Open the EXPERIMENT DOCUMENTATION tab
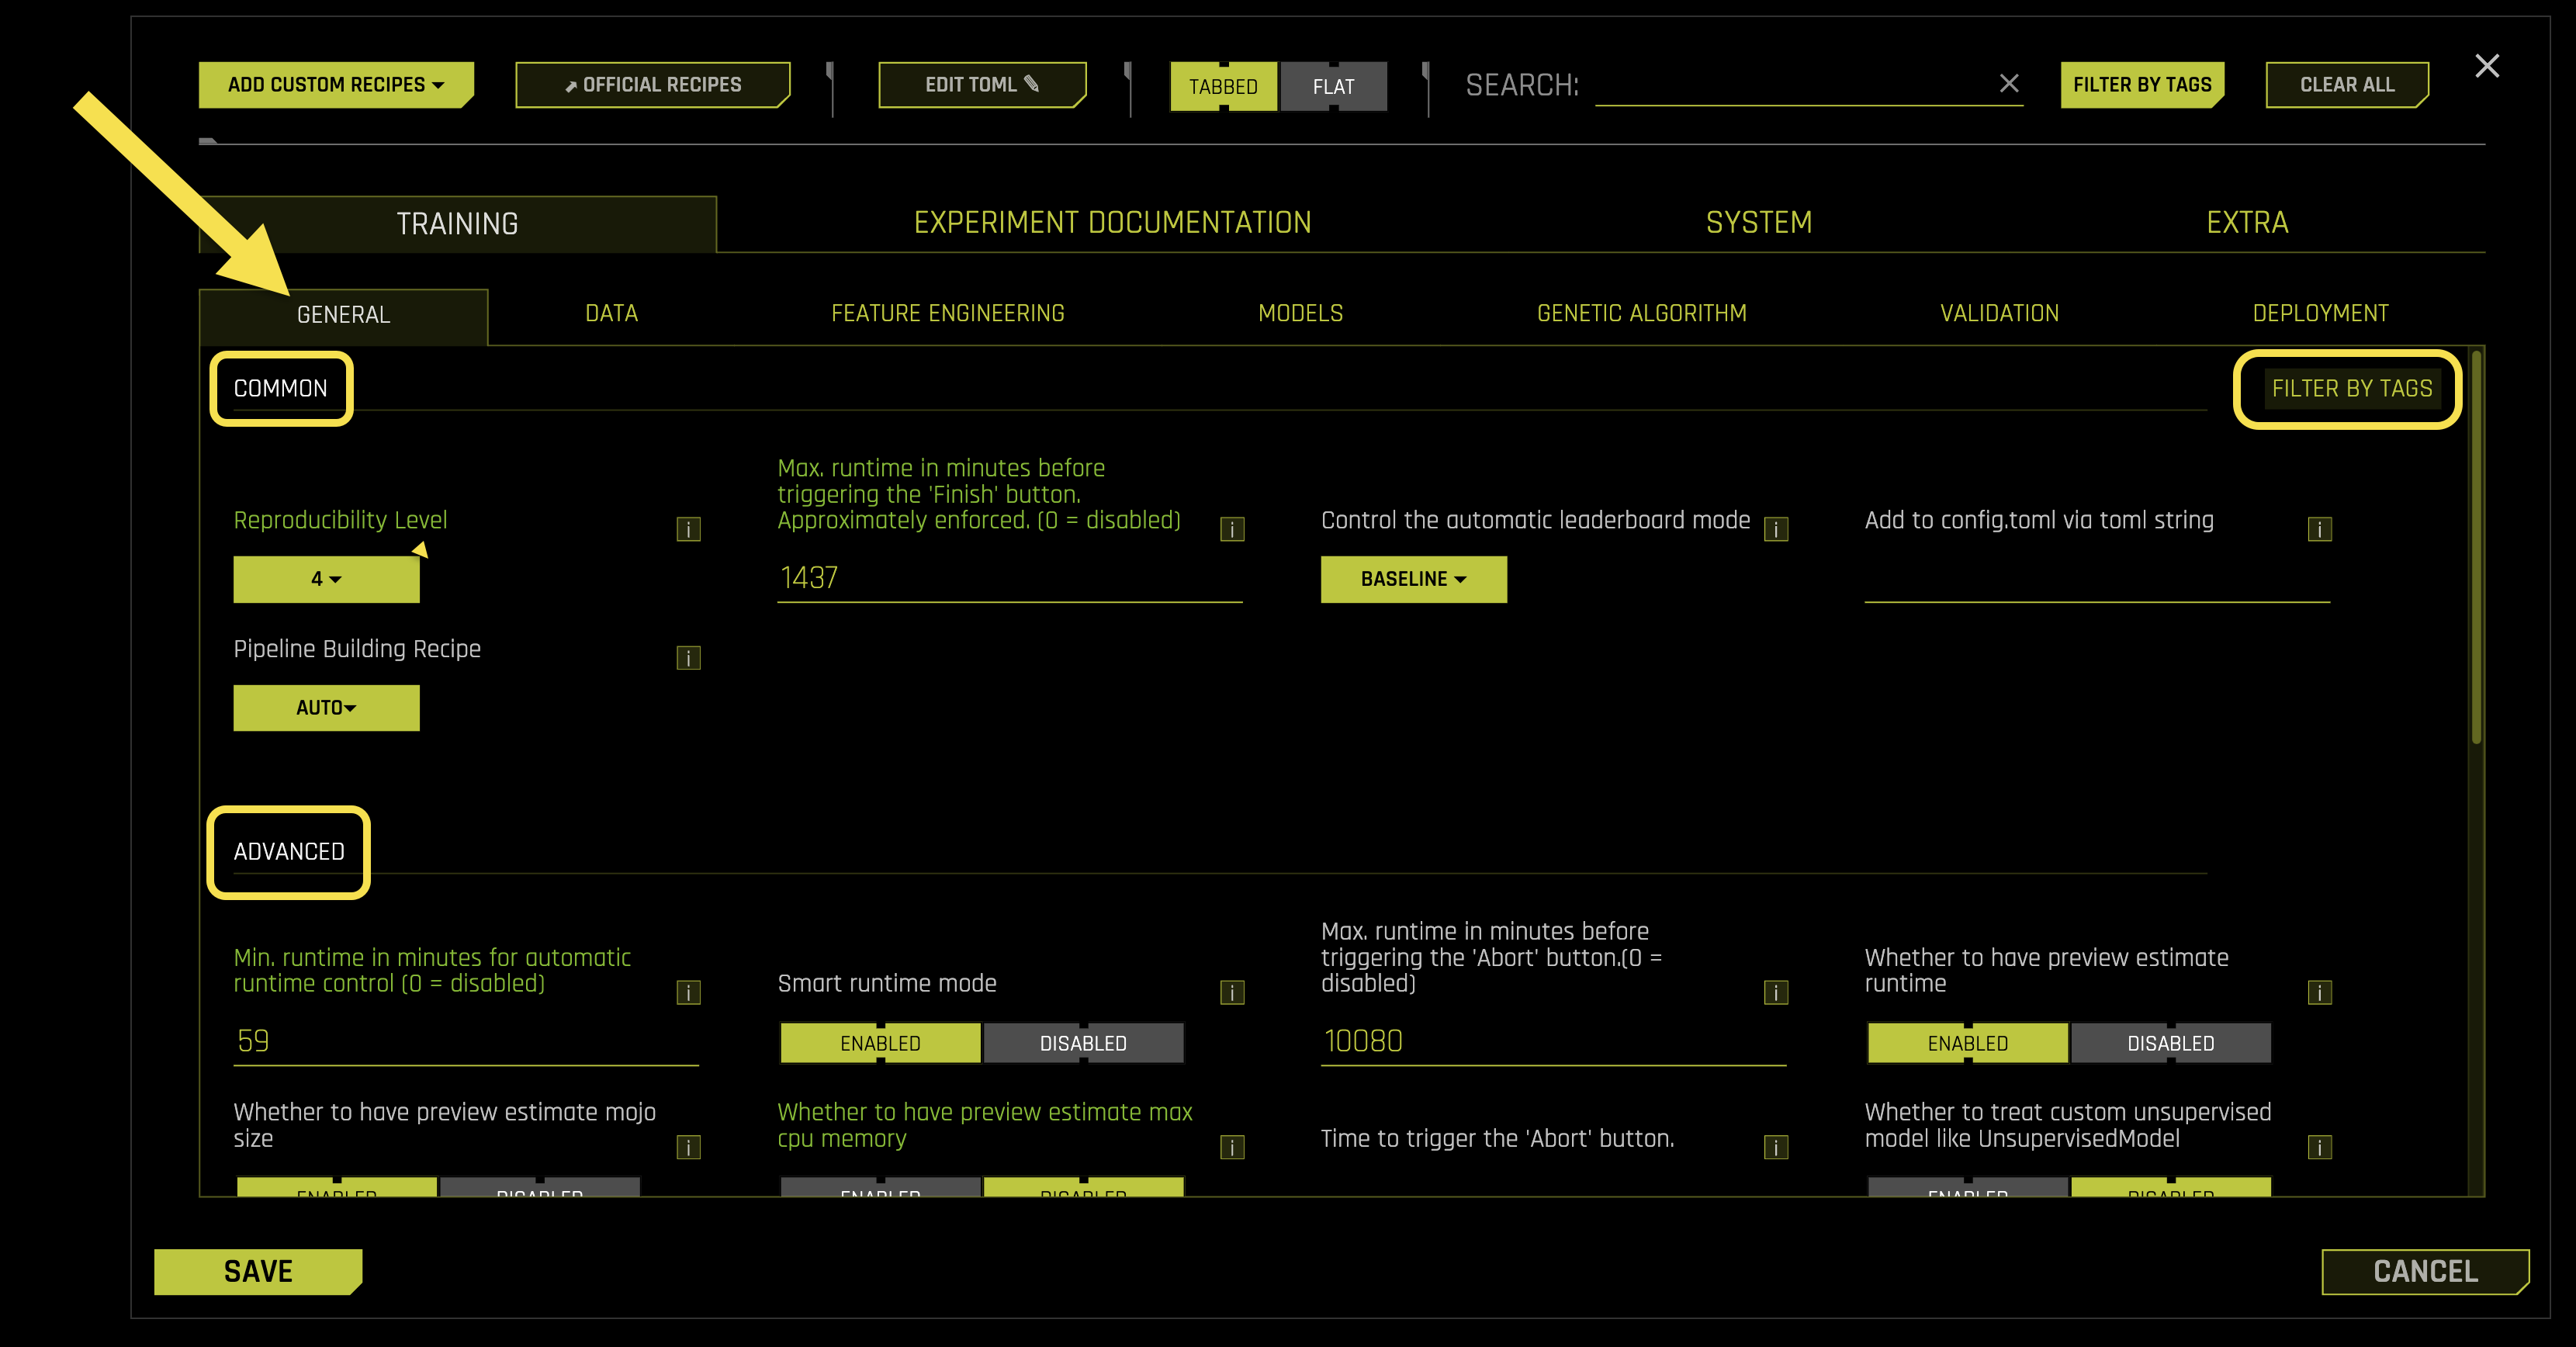The height and width of the screenshot is (1347, 2576). (1113, 222)
